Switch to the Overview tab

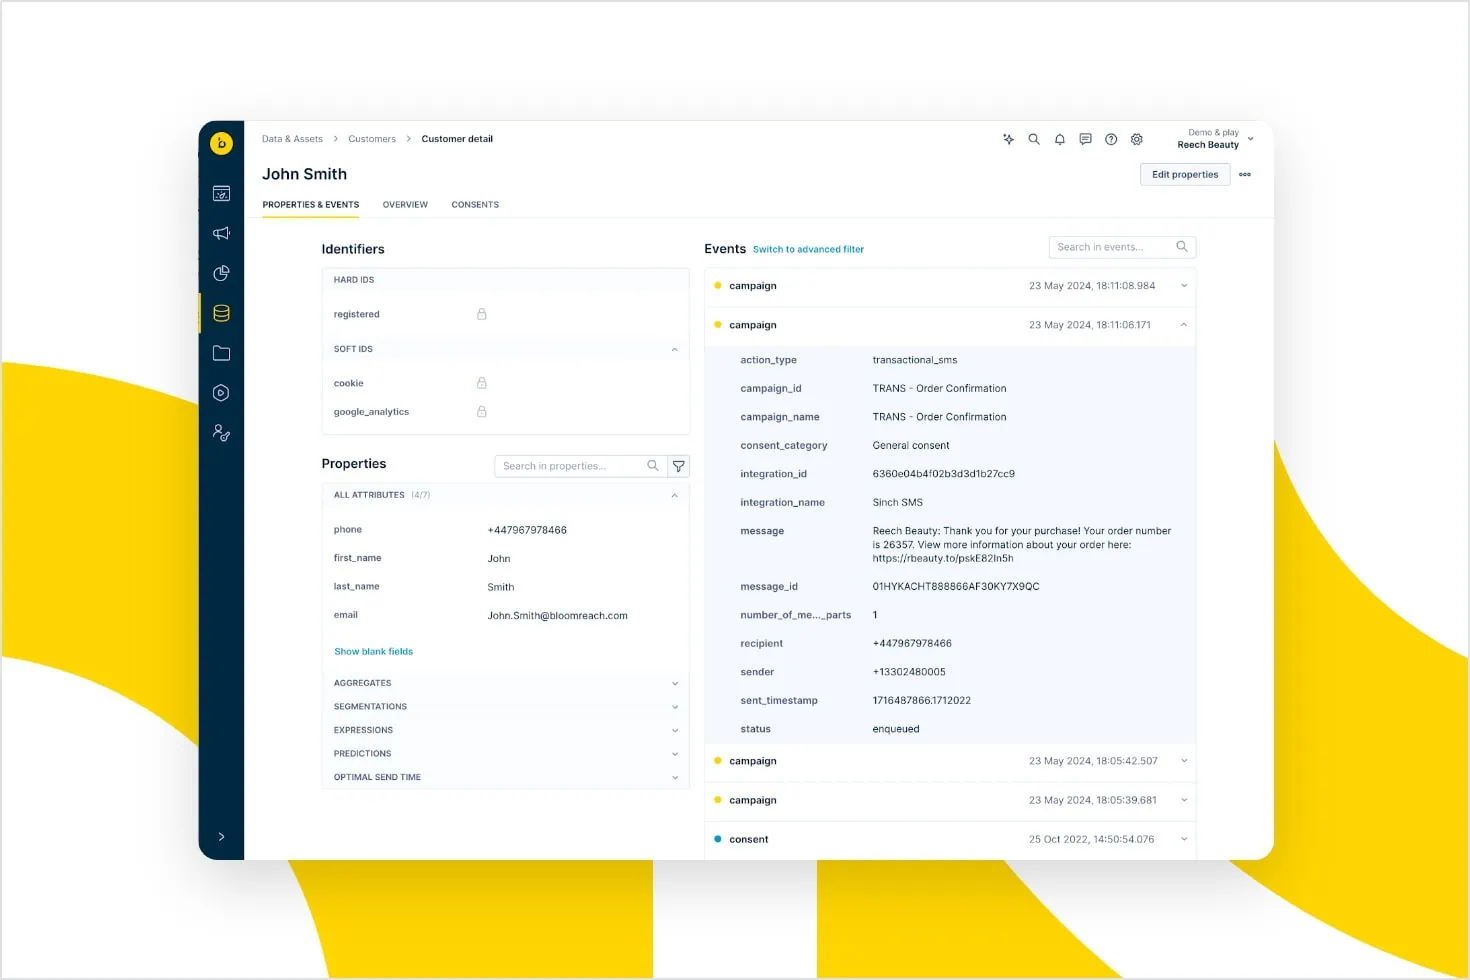[405, 204]
